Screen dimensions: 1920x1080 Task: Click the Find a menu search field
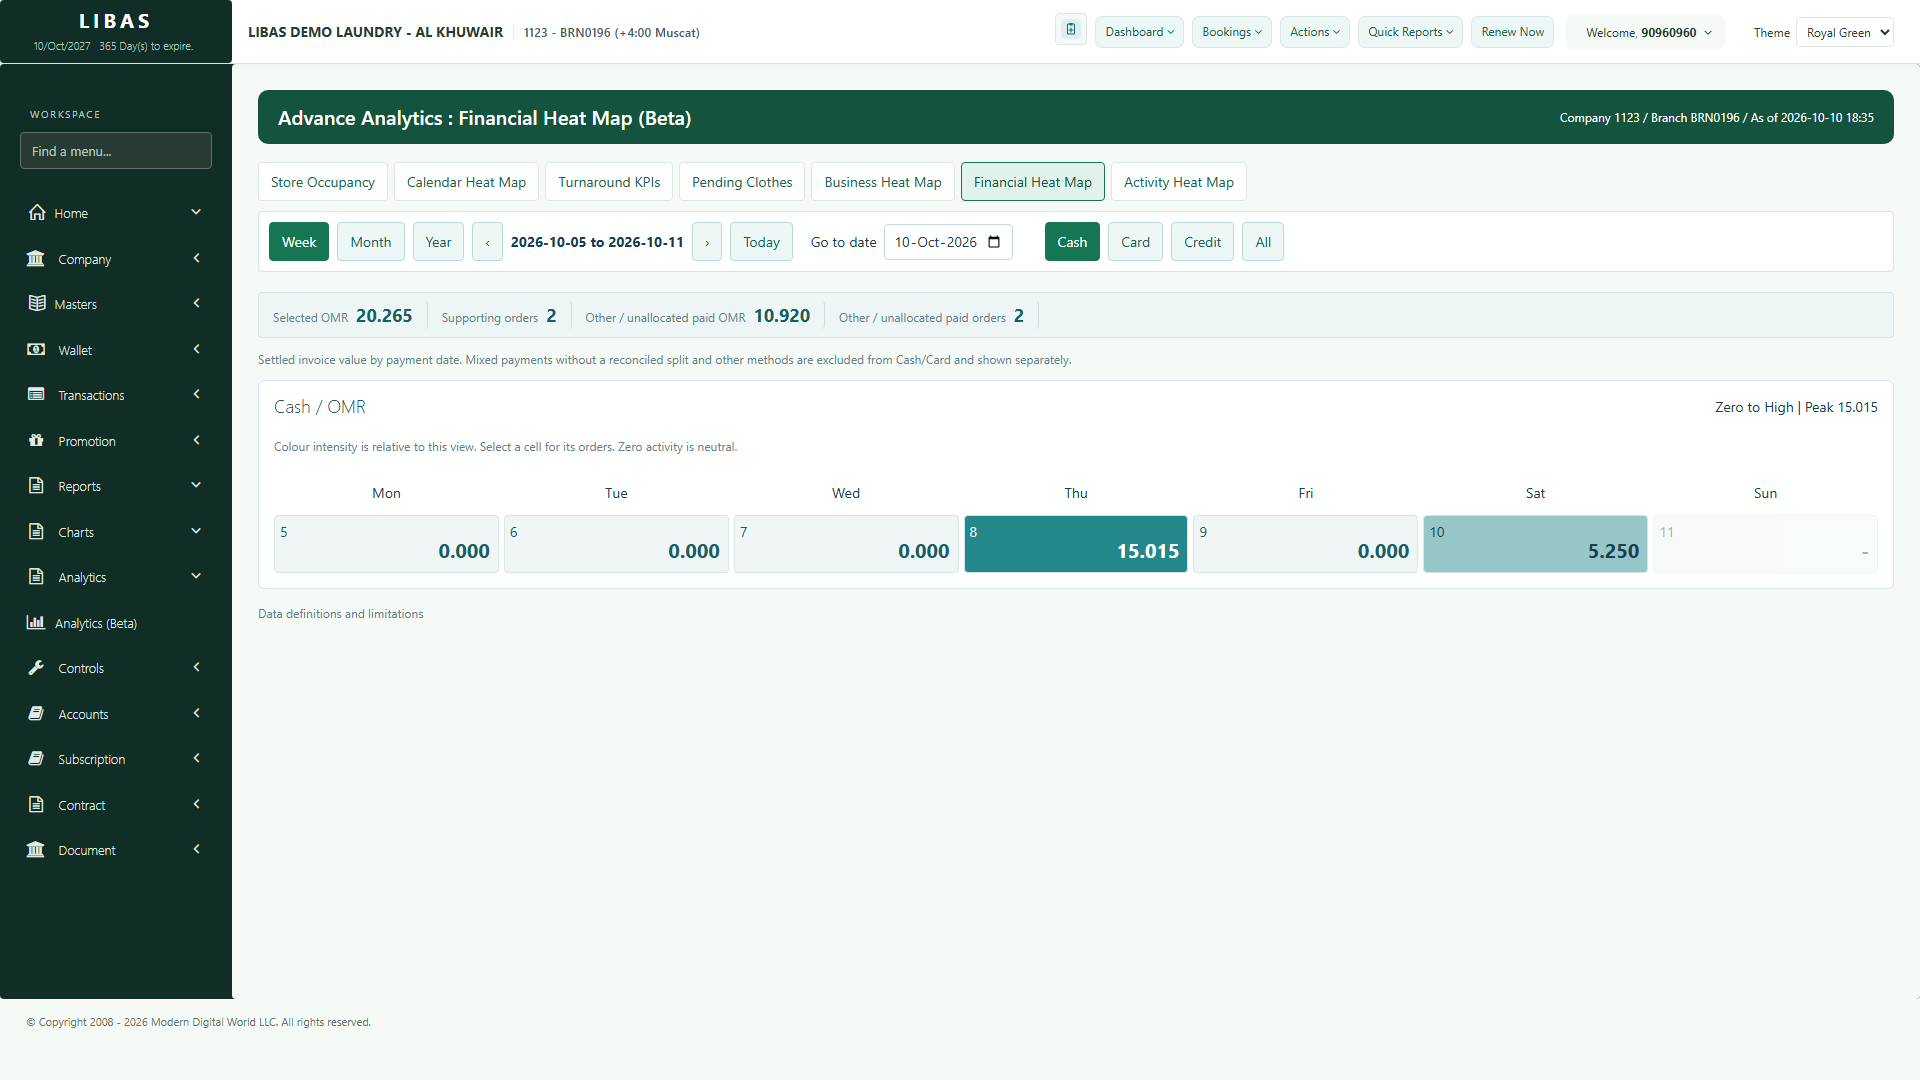[116, 151]
